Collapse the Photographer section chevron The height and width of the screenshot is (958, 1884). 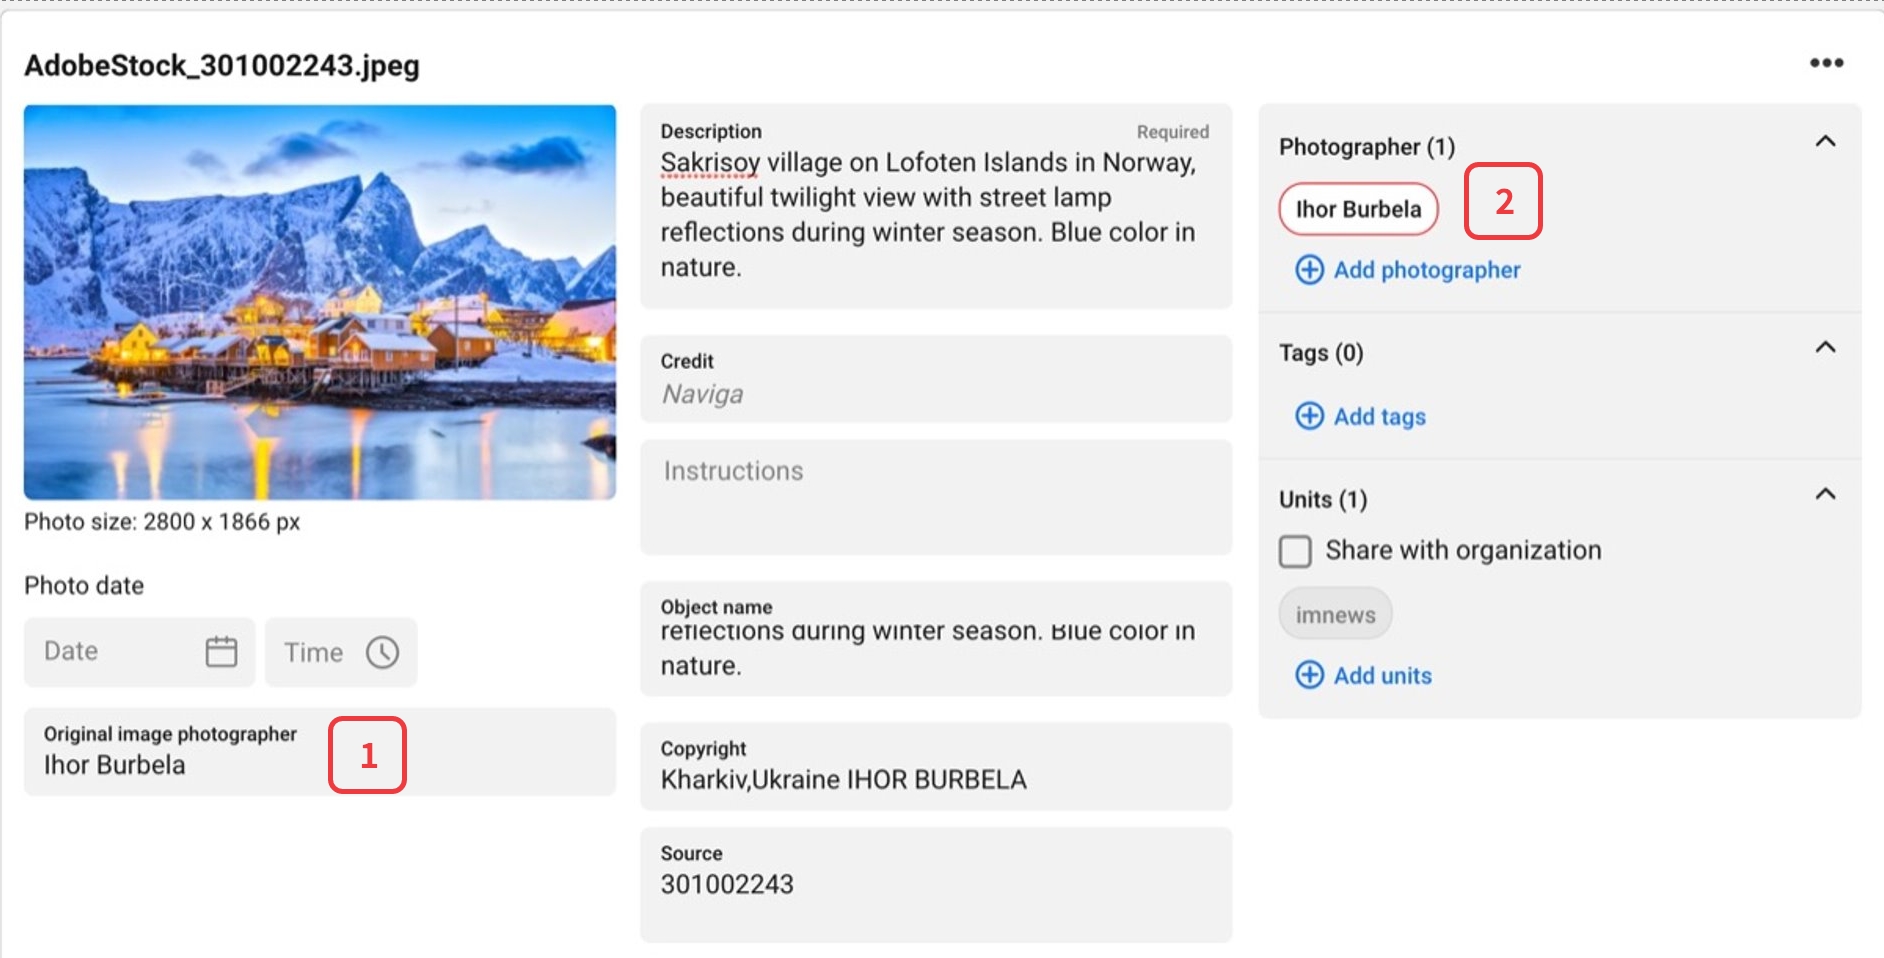pos(1825,142)
